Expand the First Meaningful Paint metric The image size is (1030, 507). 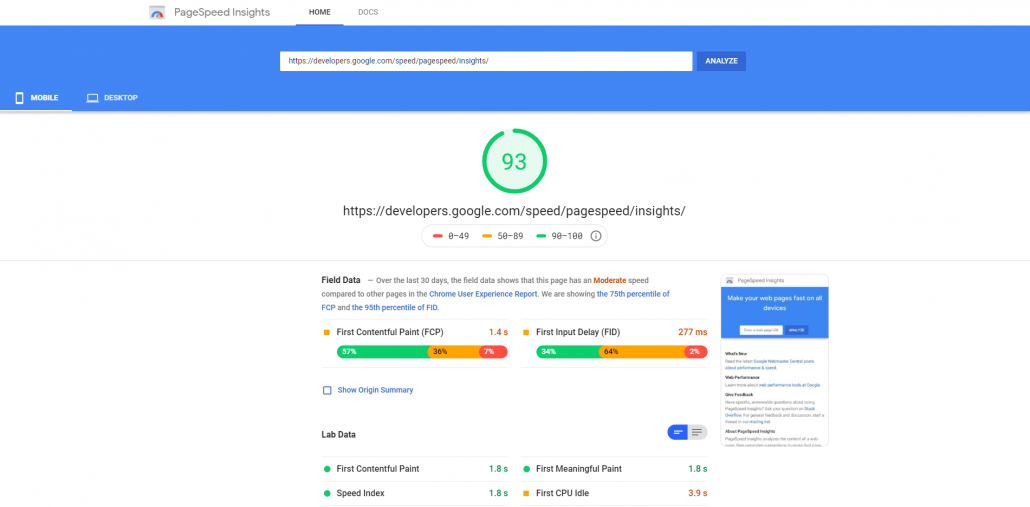(578, 469)
